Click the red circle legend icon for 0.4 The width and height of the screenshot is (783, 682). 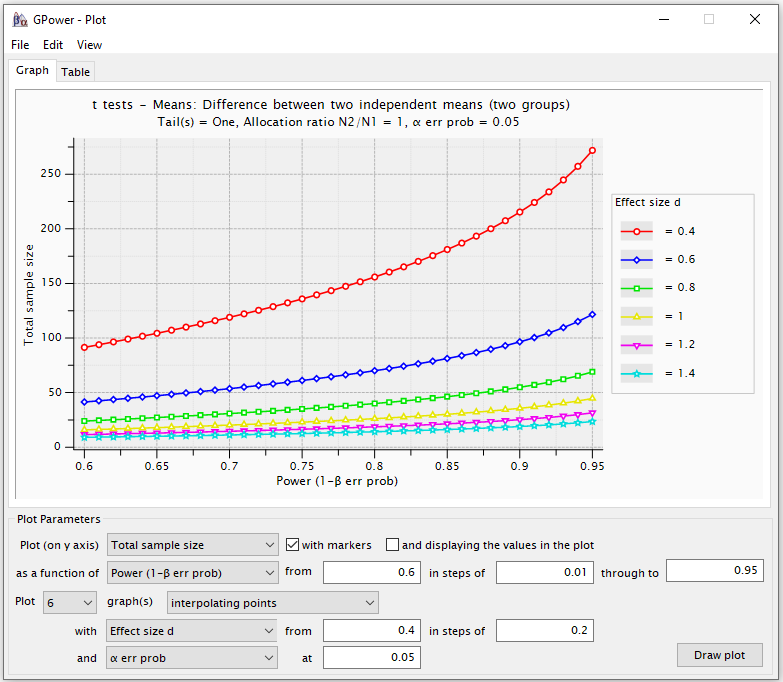pyautogui.click(x=636, y=231)
